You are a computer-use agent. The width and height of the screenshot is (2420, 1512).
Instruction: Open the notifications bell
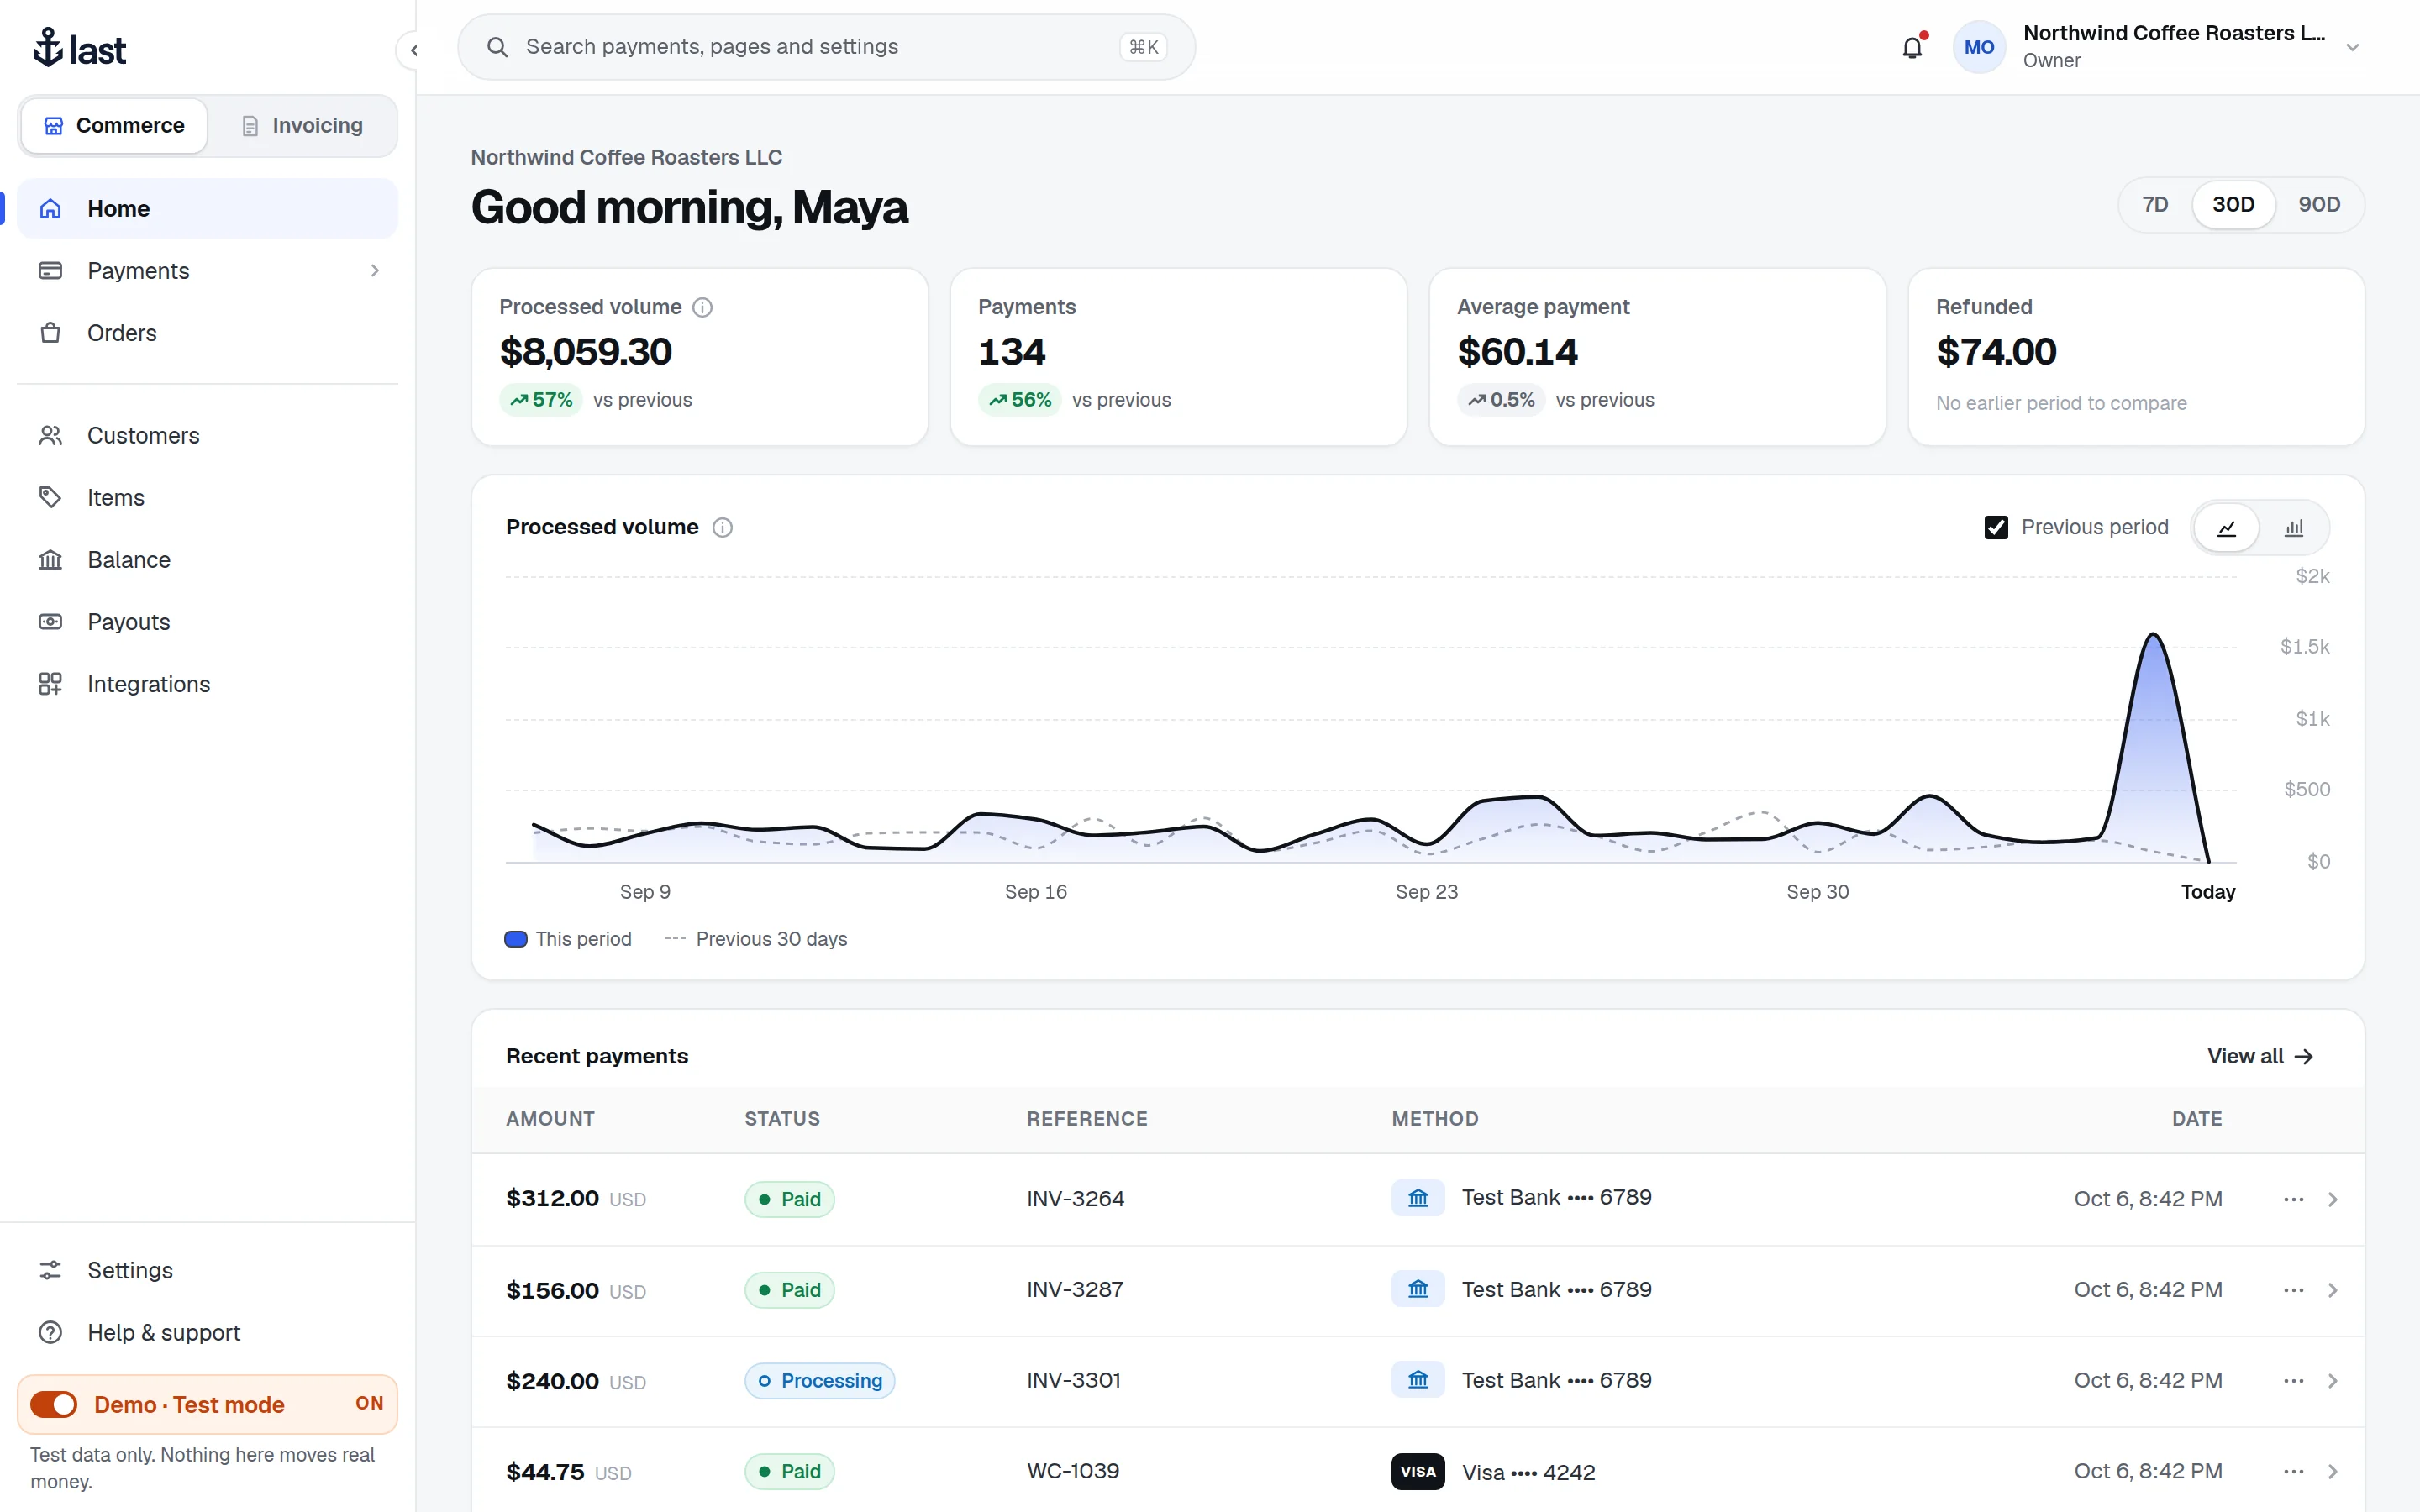tap(1911, 47)
